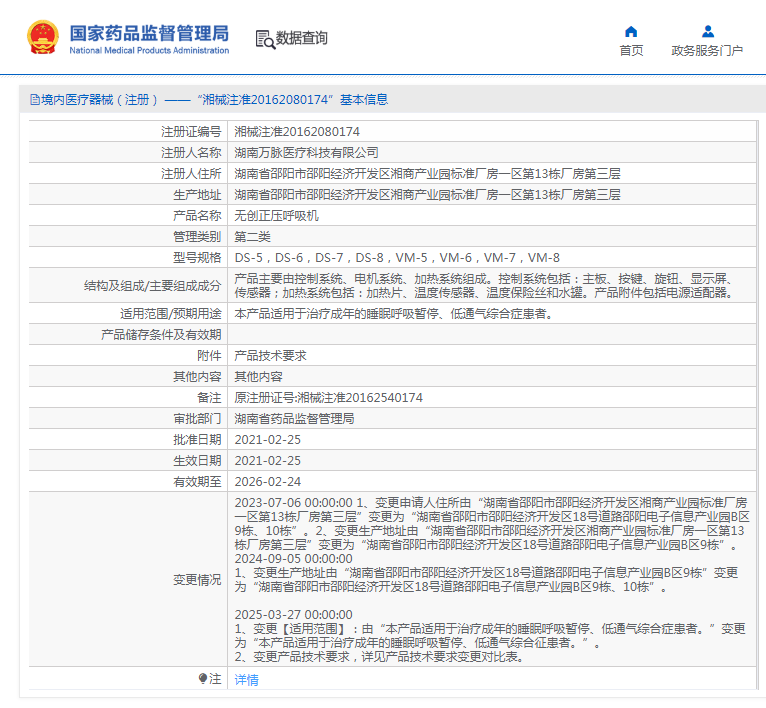766x708 pixels.
Task: Click the house icon above 首页
Action: (x=631, y=31)
